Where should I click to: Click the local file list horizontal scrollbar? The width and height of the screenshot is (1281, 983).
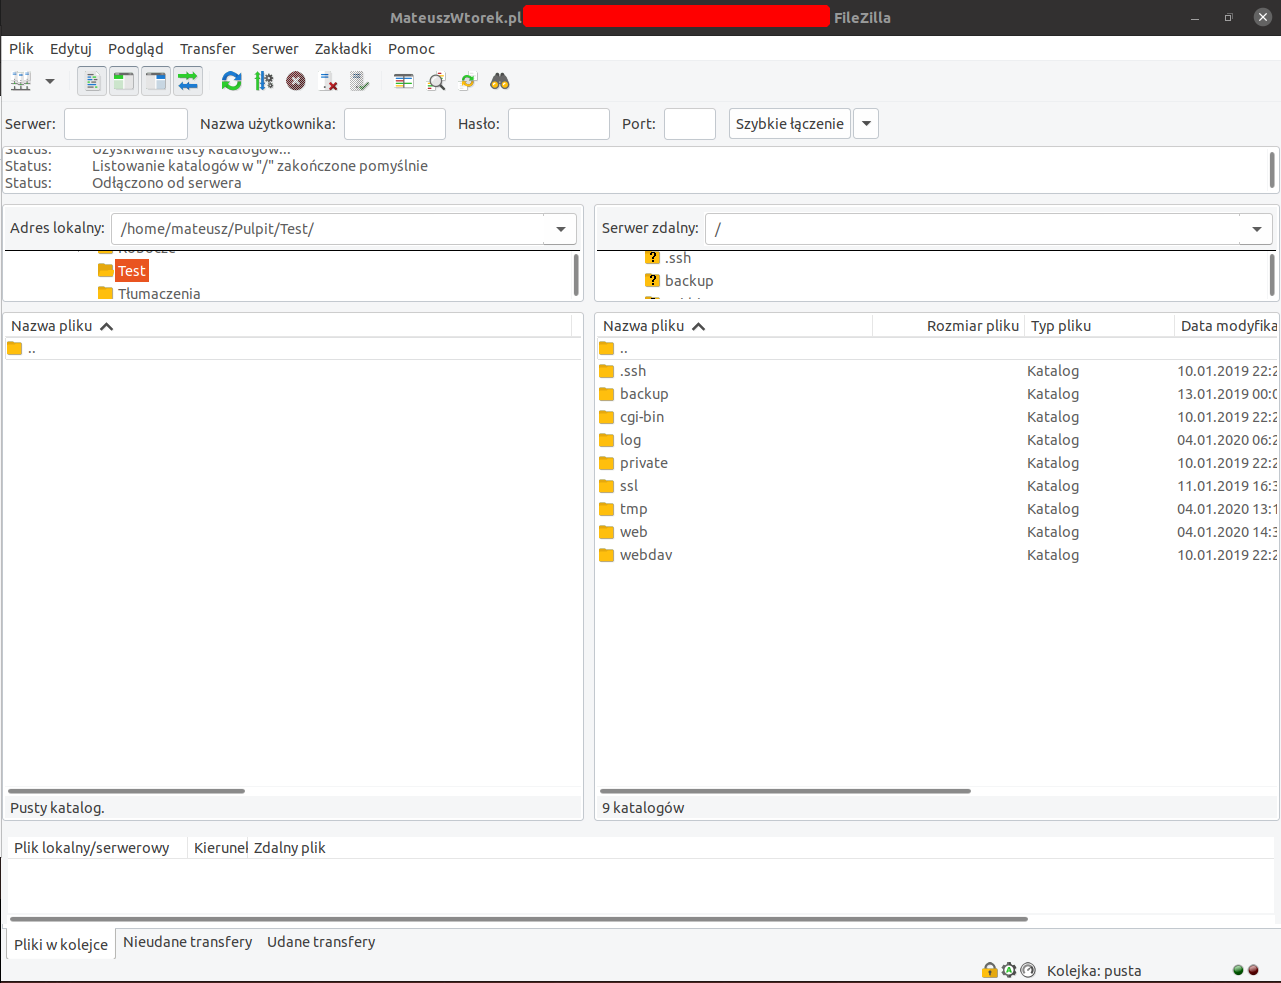click(x=126, y=791)
